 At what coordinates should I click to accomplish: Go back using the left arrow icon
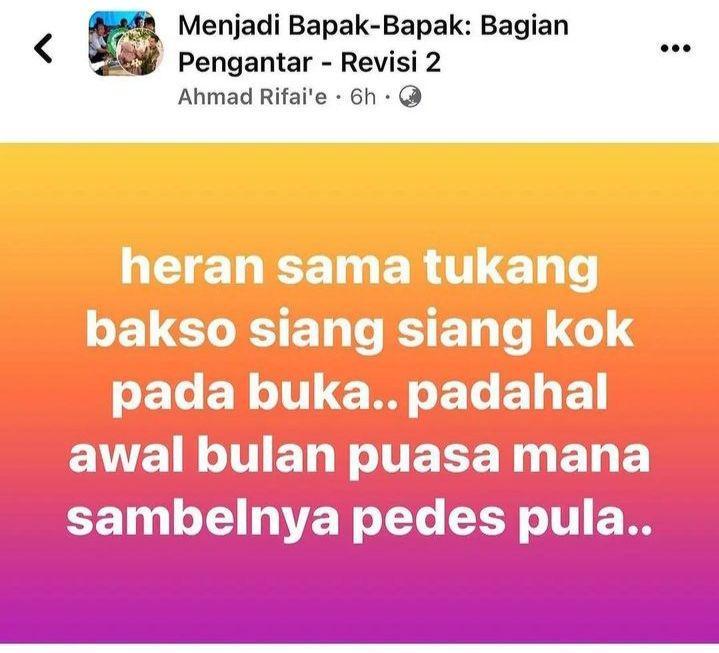[x=44, y=48]
